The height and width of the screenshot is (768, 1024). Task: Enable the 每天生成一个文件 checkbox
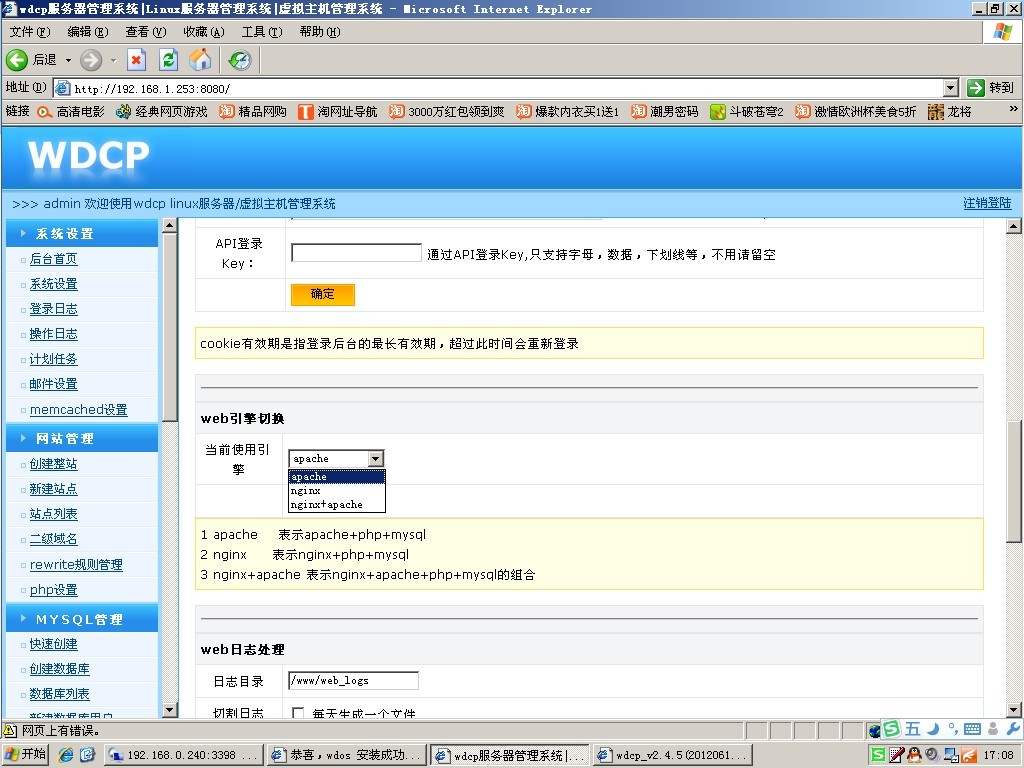[x=298, y=713]
